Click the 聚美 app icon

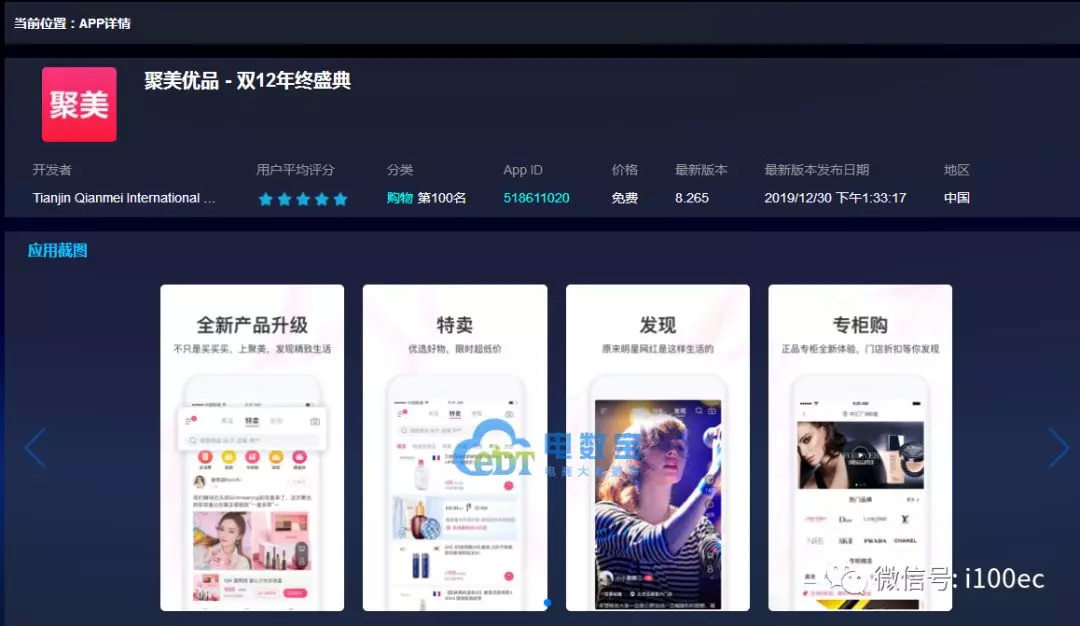coord(79,105)
